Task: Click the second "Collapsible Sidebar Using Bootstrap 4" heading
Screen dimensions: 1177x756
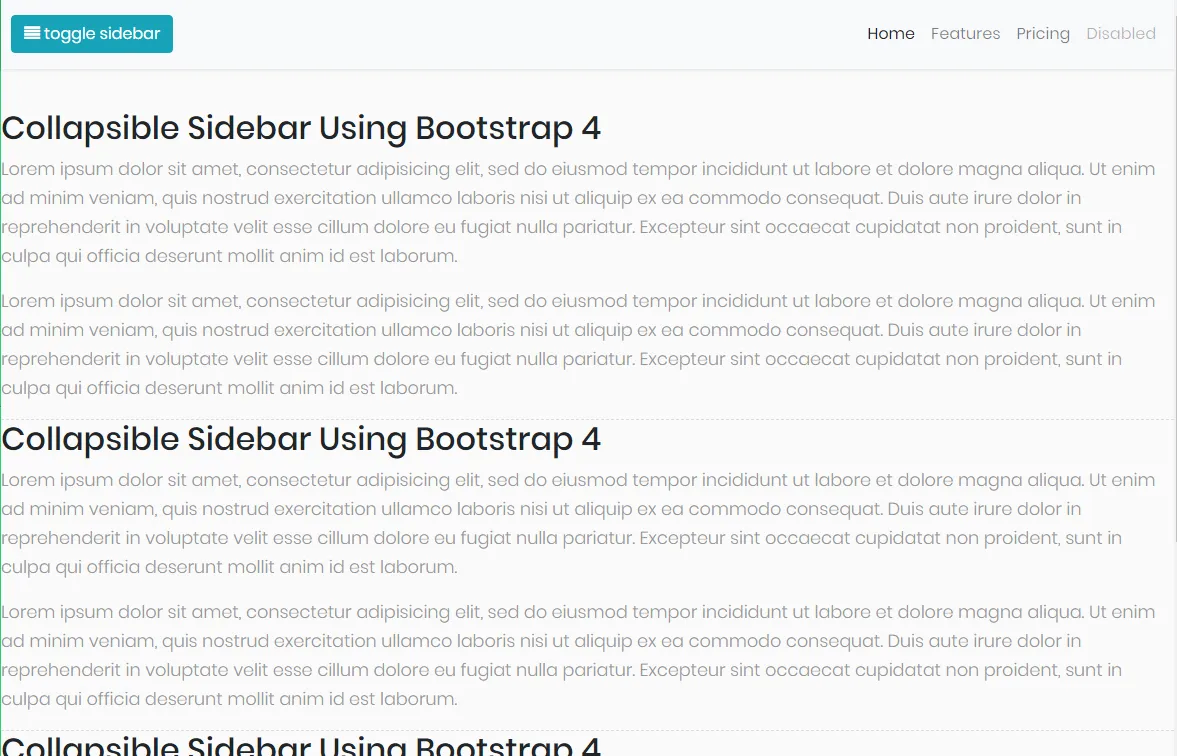Action: pos(301,440)
